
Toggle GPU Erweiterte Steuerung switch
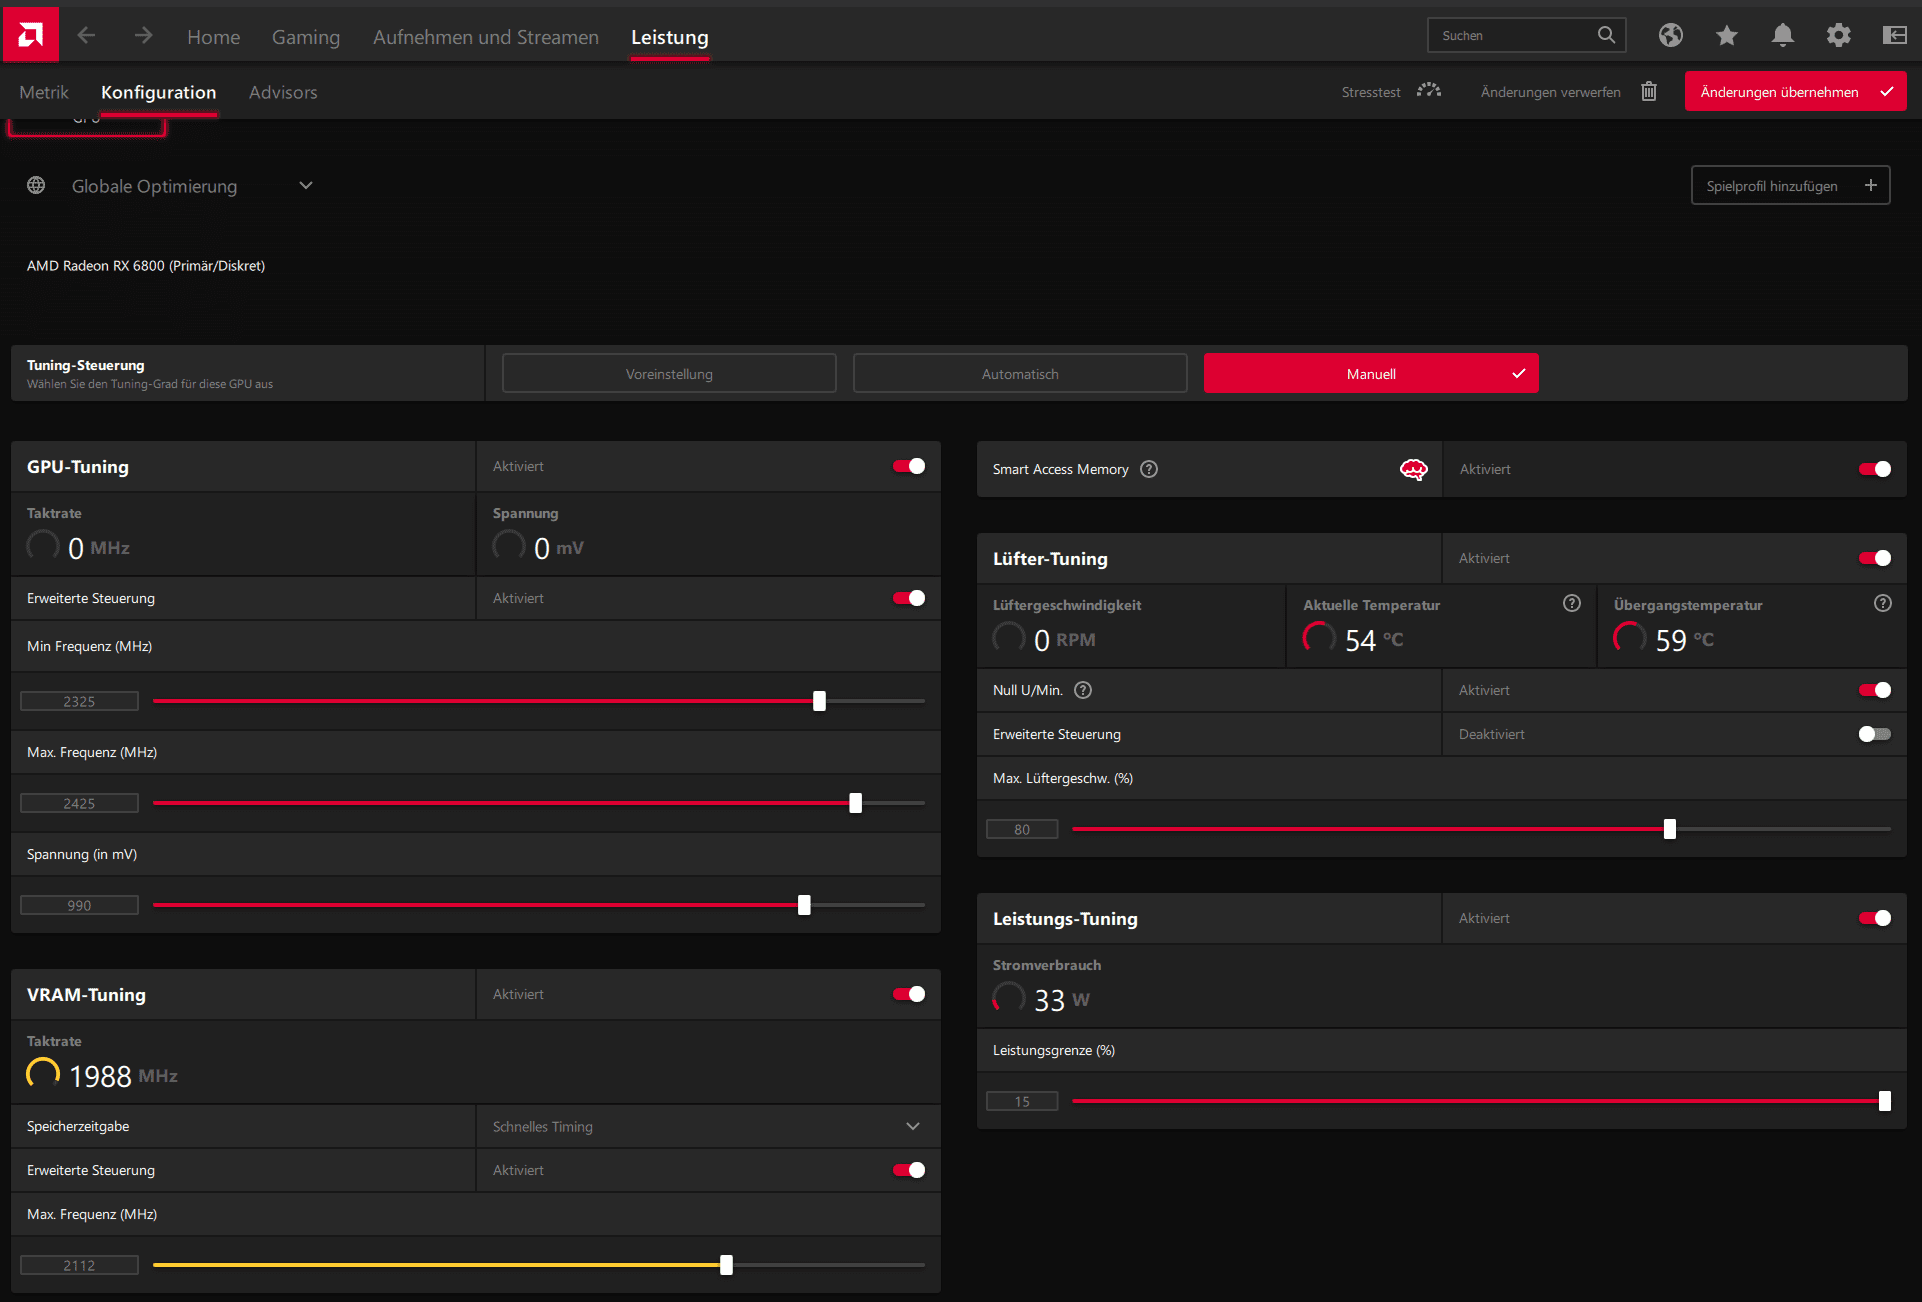tap(909, 598)
